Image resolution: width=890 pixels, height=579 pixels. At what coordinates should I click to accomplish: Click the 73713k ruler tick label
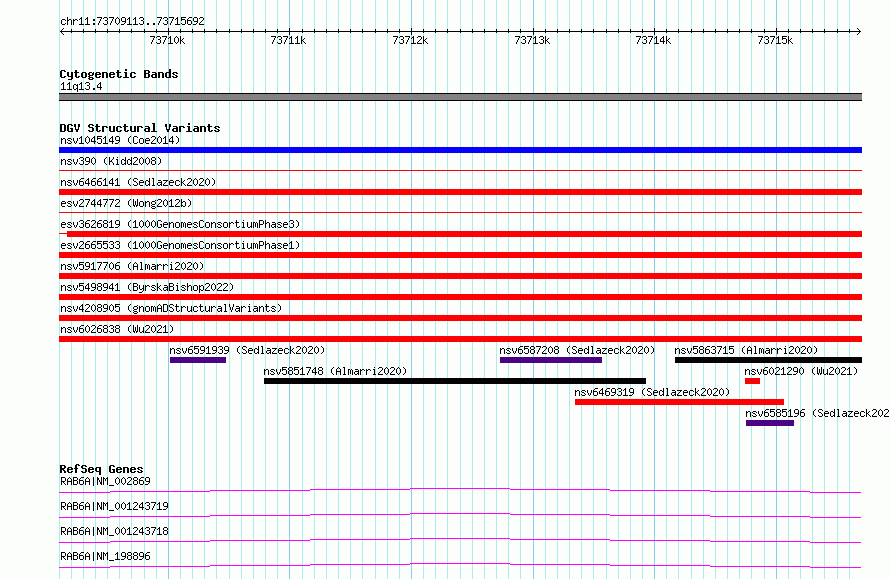pos(532,40)
